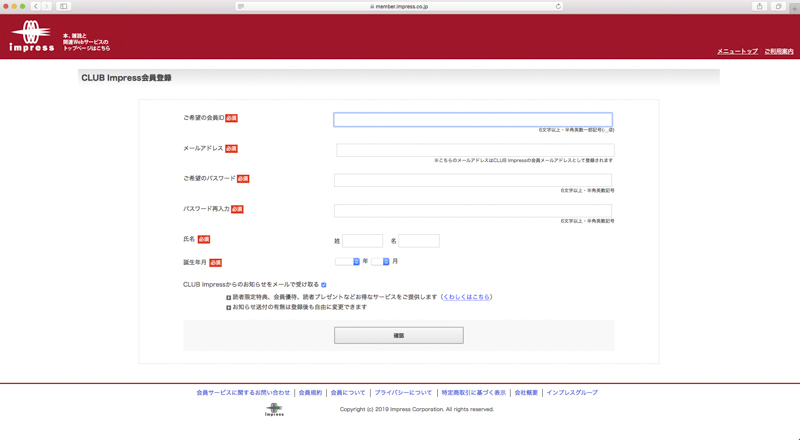Click the メールアドレス input field
This screenshot has width=800, height=440.
click(x=475, y=150)
